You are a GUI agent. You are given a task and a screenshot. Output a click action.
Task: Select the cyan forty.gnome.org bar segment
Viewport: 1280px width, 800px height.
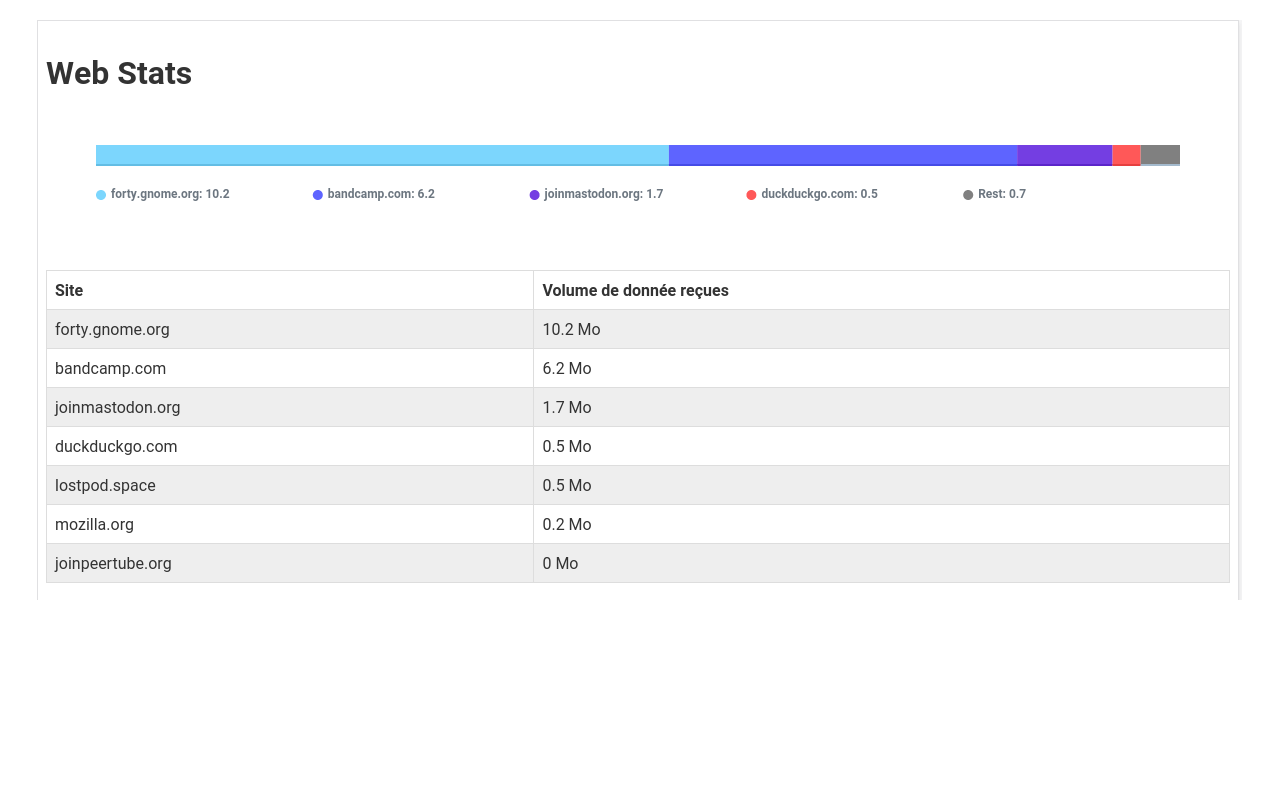(380, 155)
